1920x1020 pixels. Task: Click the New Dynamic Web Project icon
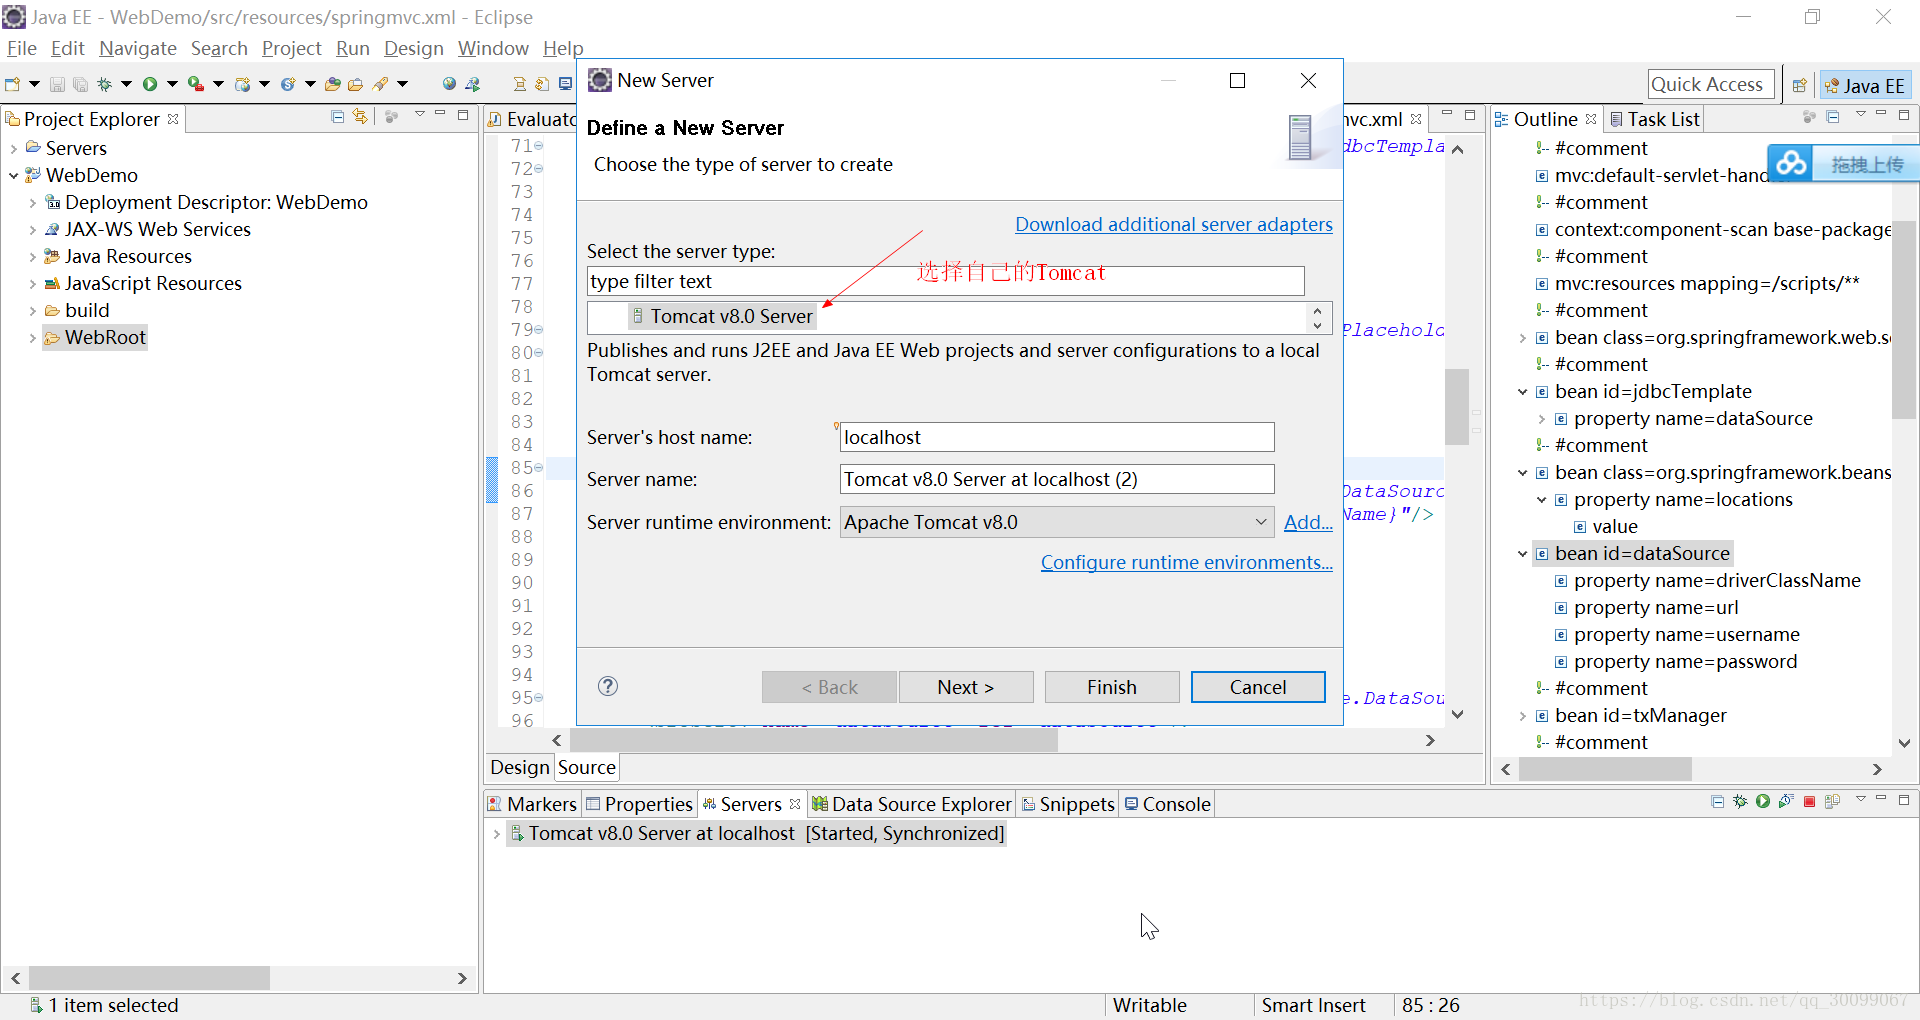tap(243, 84)
